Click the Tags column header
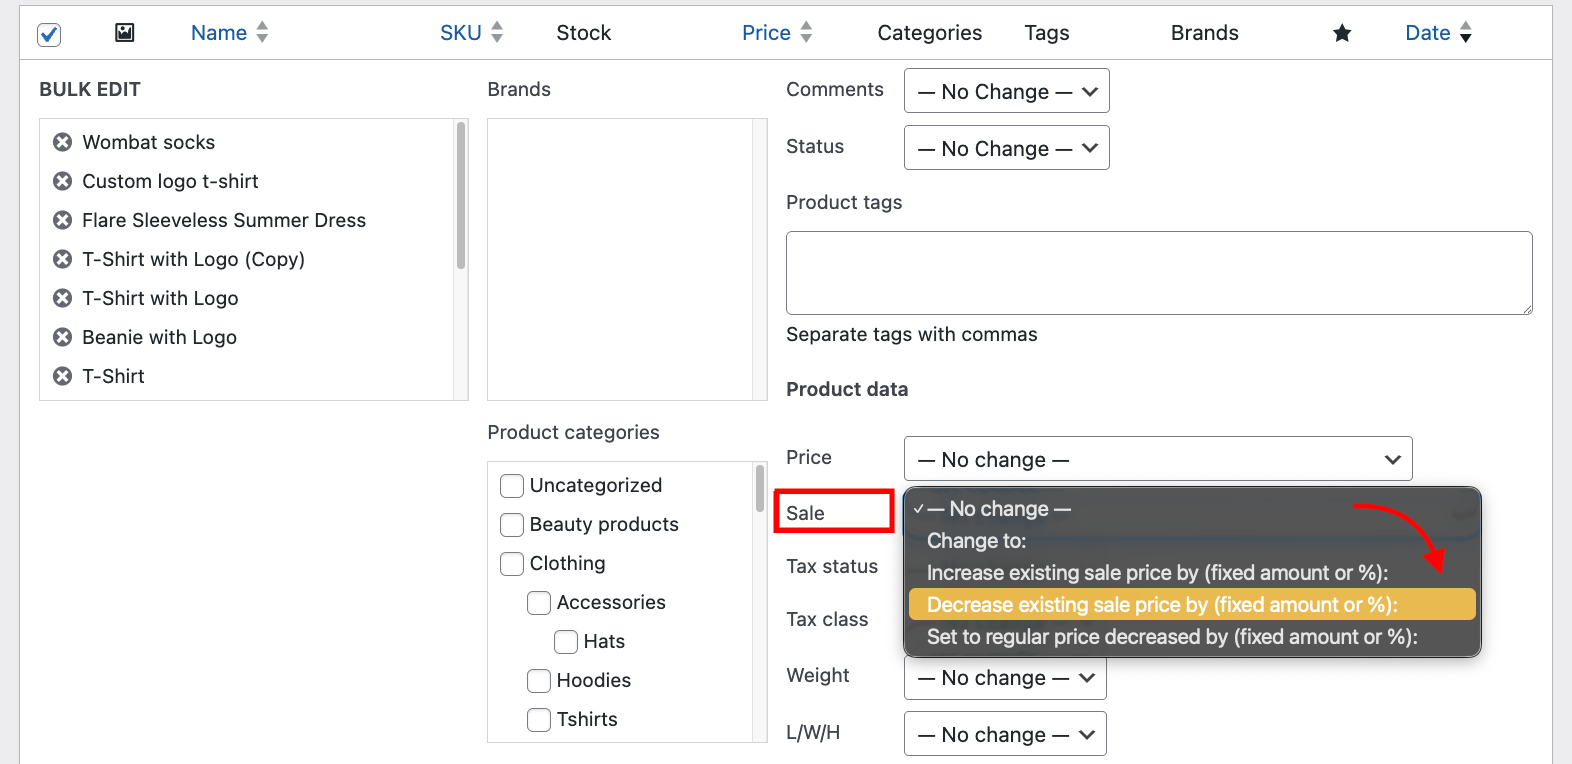Image resolution: width=1572 pixels, height=764 pixels. pos(1047,33)
